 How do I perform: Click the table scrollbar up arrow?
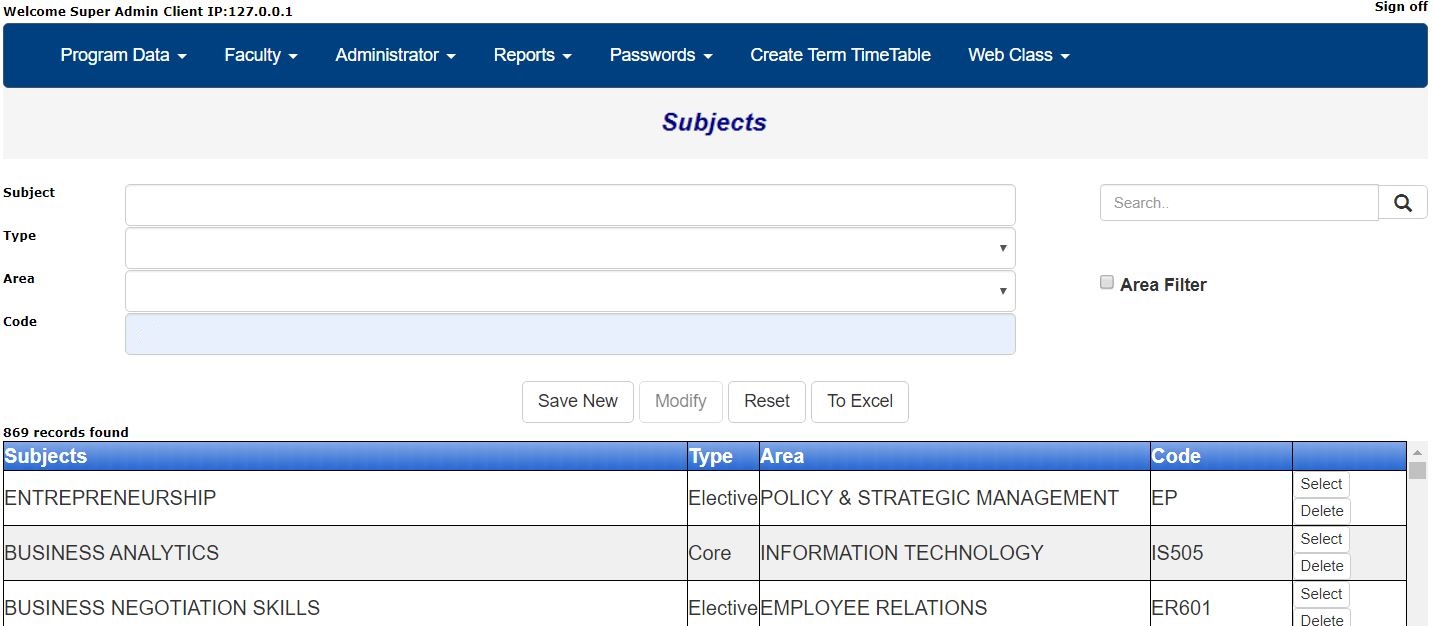1418,452
